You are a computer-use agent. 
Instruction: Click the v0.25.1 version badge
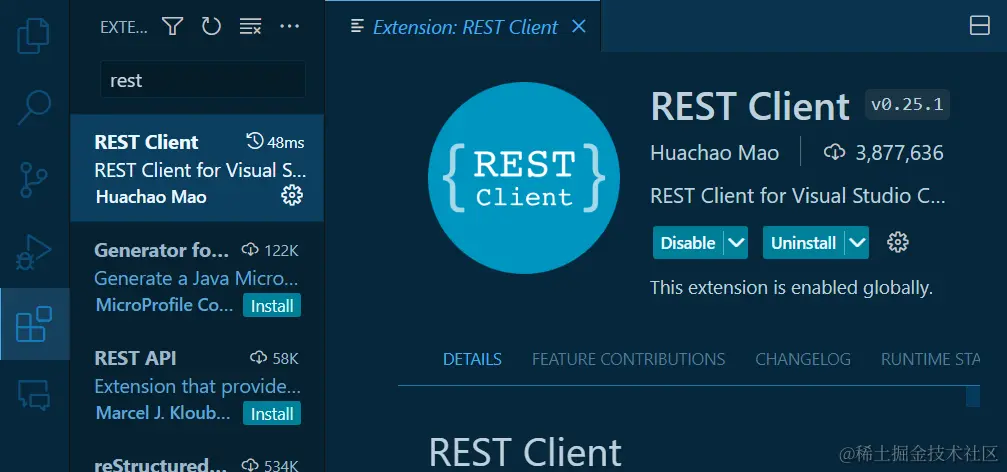point(907,105)
